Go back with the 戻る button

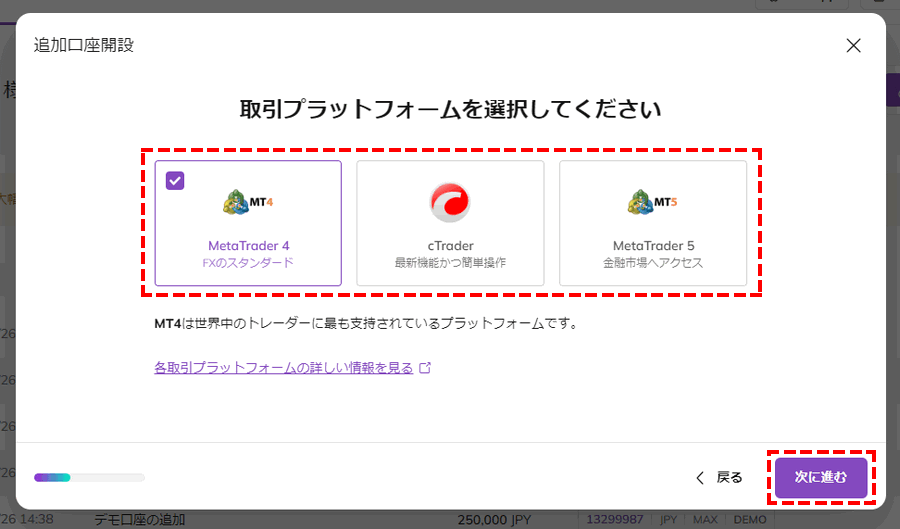coord(719,477)
